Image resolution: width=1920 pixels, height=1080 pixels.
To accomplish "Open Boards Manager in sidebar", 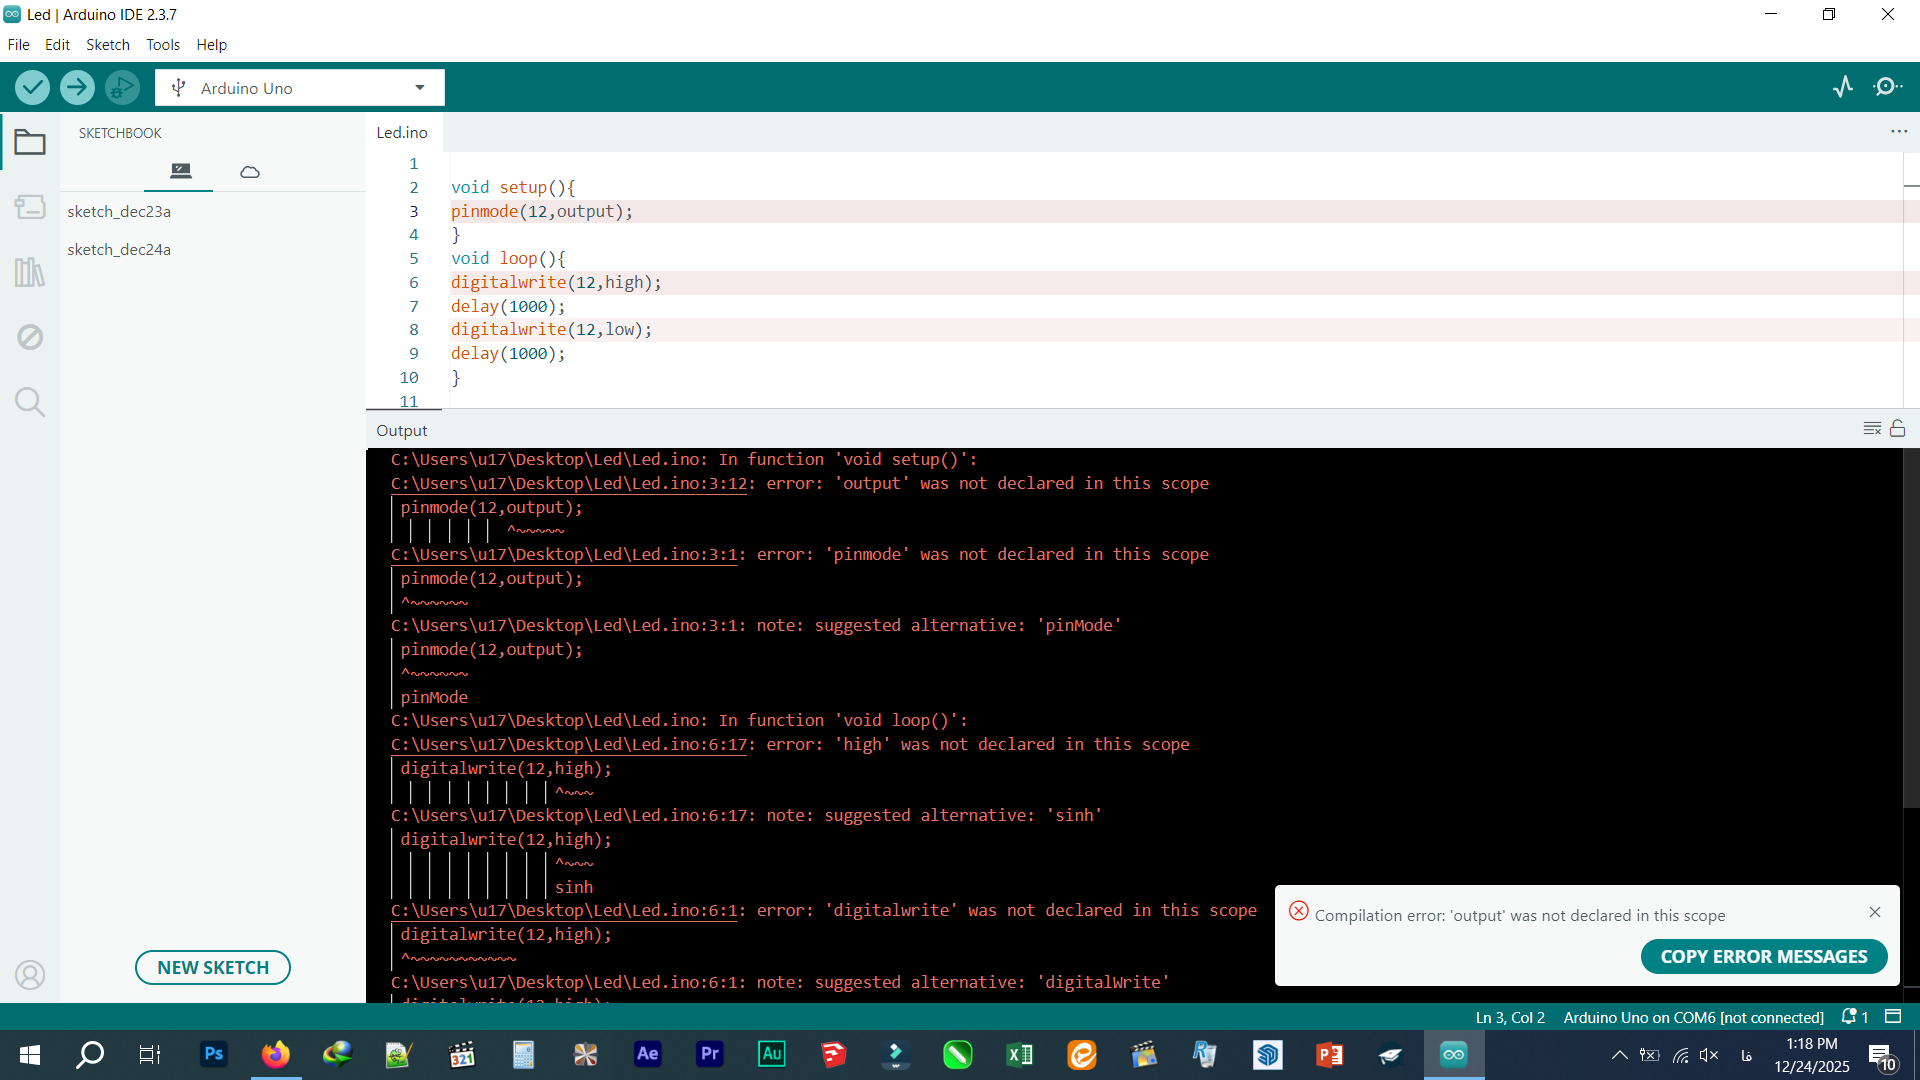I will tap(30, 207).
